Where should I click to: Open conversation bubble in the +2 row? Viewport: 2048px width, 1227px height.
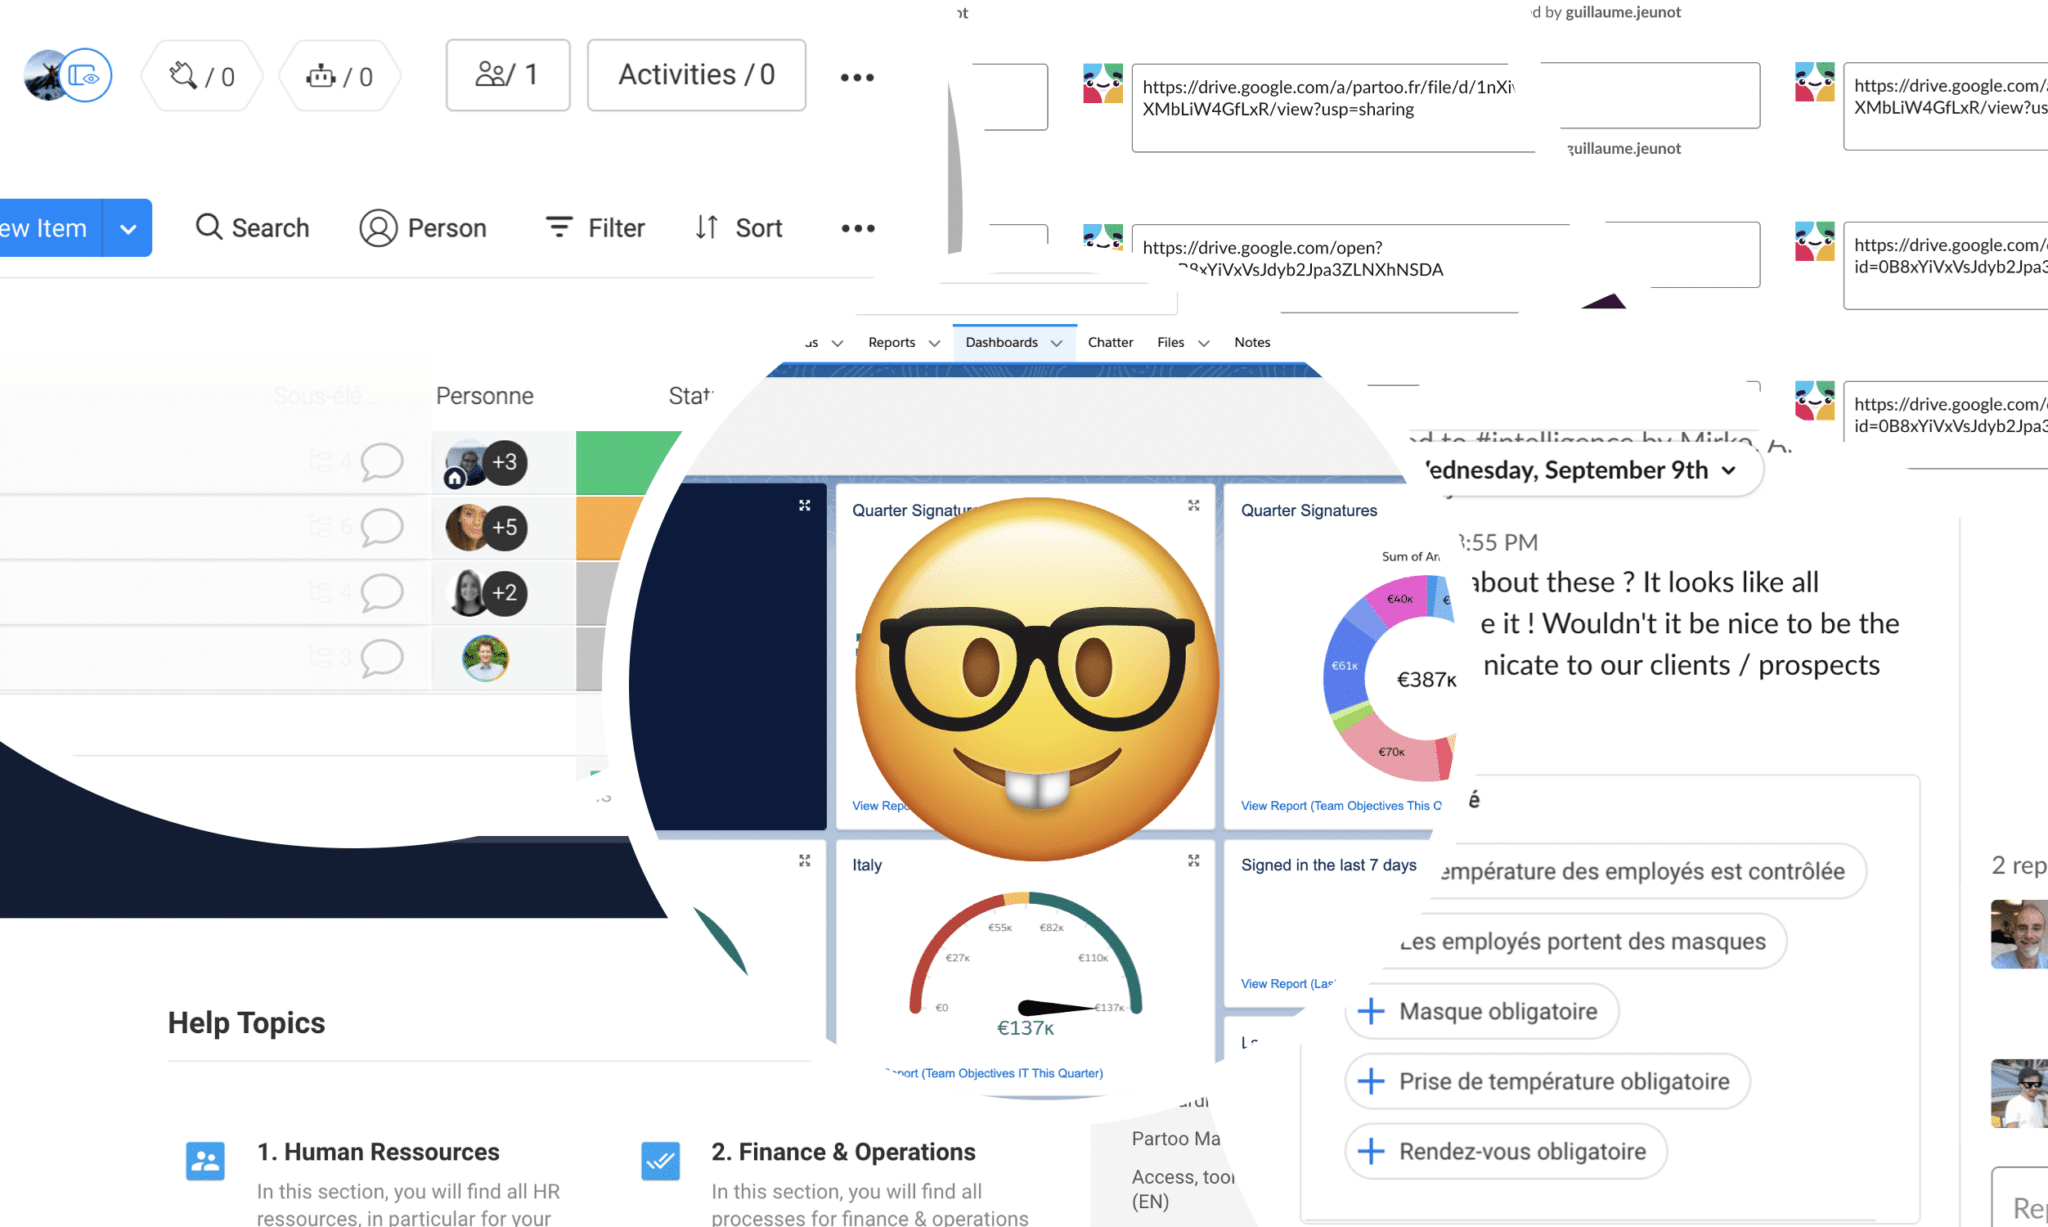point(381,592)
